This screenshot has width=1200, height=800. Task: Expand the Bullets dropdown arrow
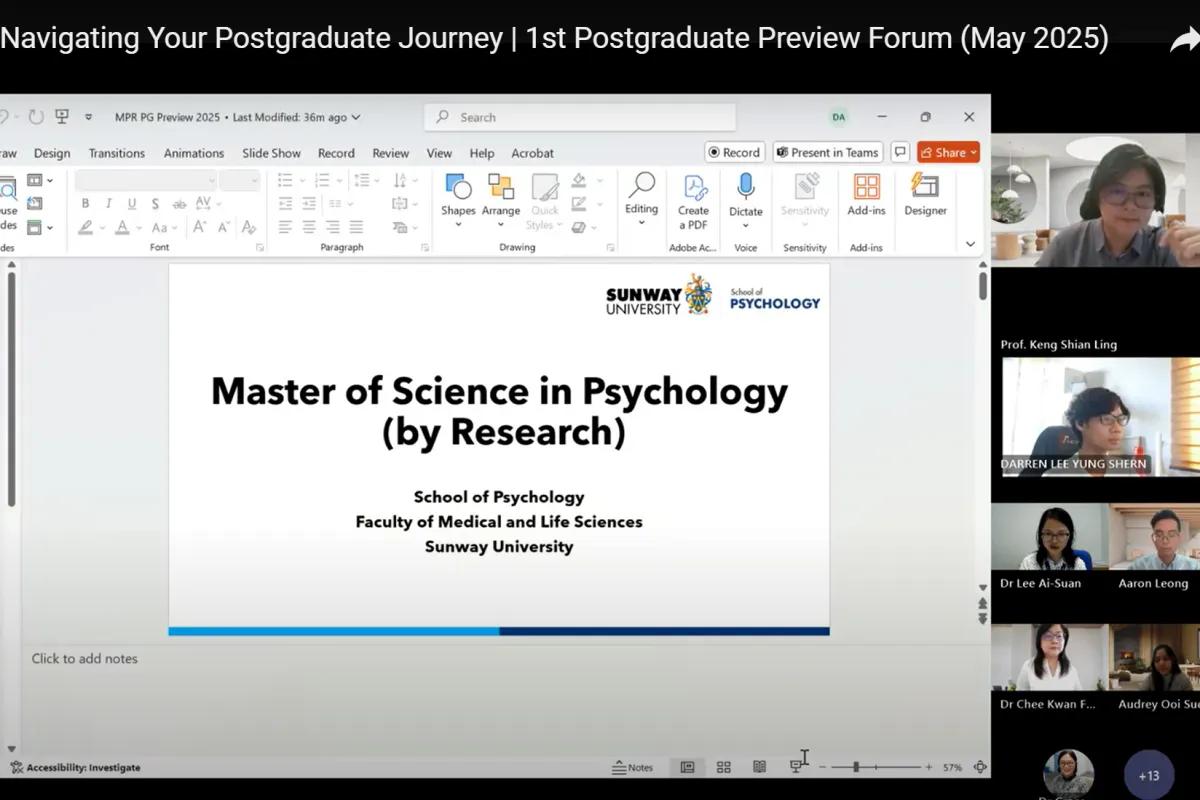point(301,180)
